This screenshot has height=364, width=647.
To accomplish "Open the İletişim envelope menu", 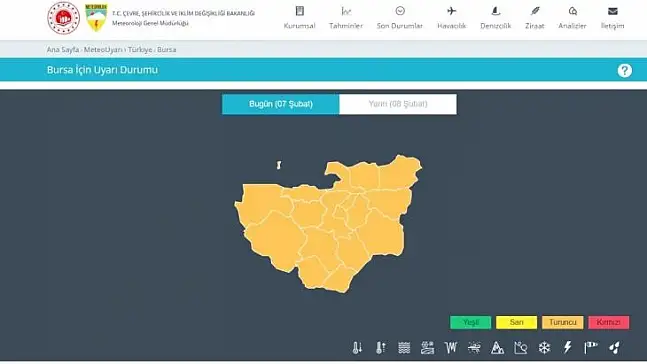I will click(x=612, y=18).
